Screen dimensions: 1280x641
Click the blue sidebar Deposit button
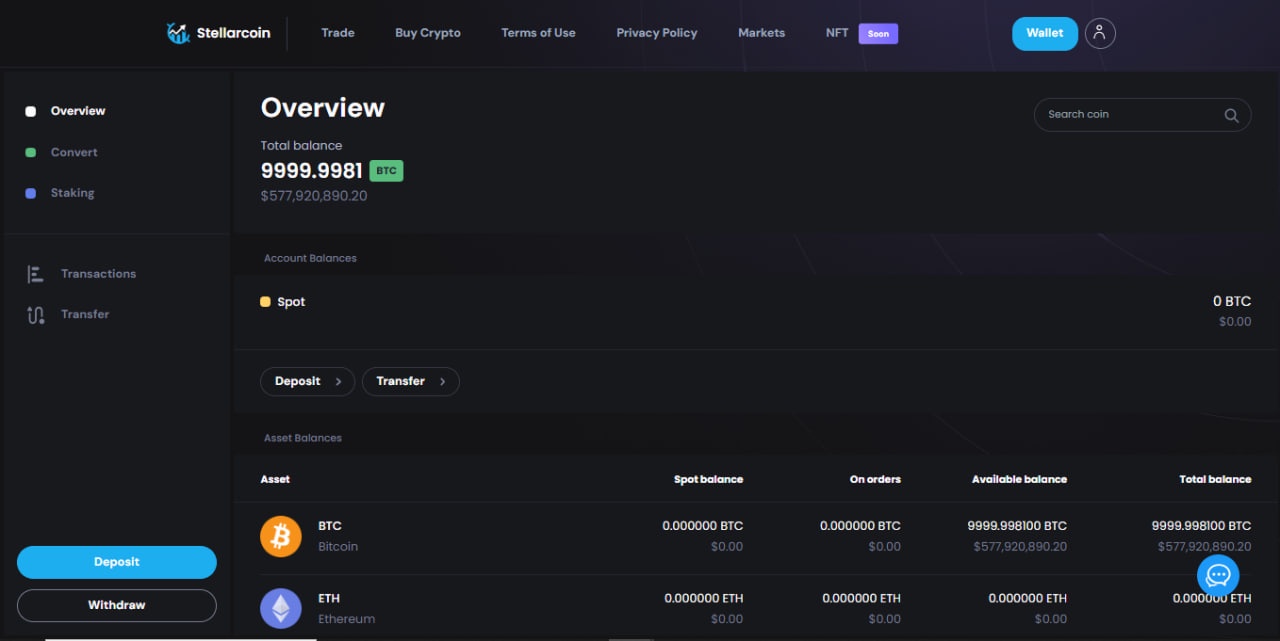click(117, 562)
